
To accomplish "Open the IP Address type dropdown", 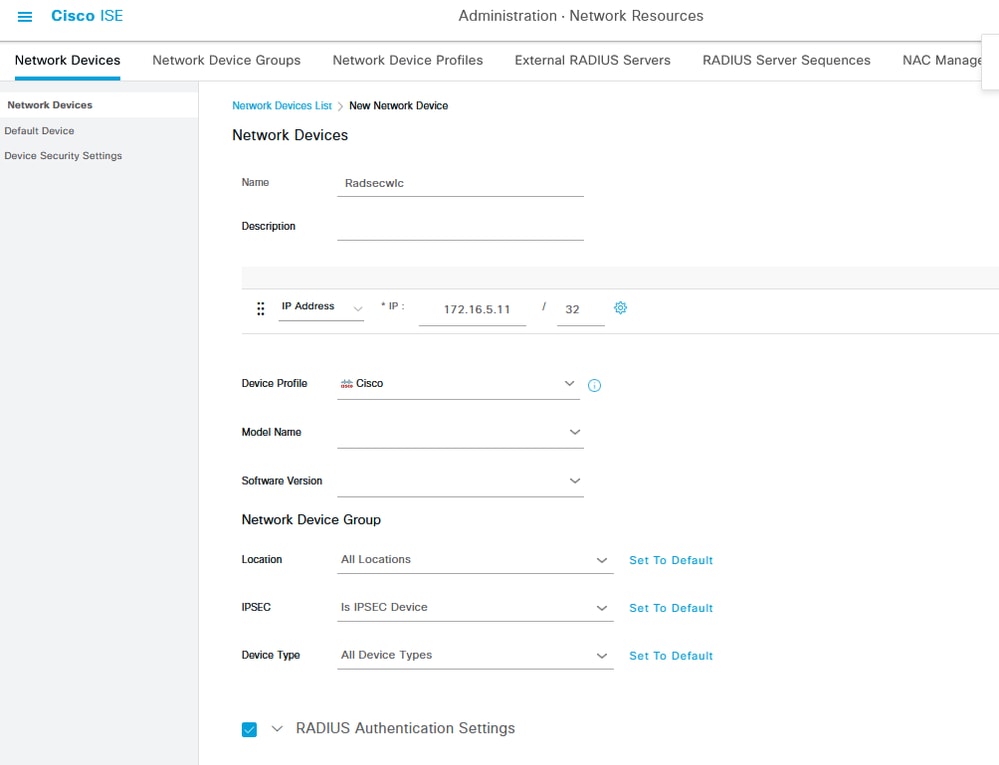I will coord(321,307).
